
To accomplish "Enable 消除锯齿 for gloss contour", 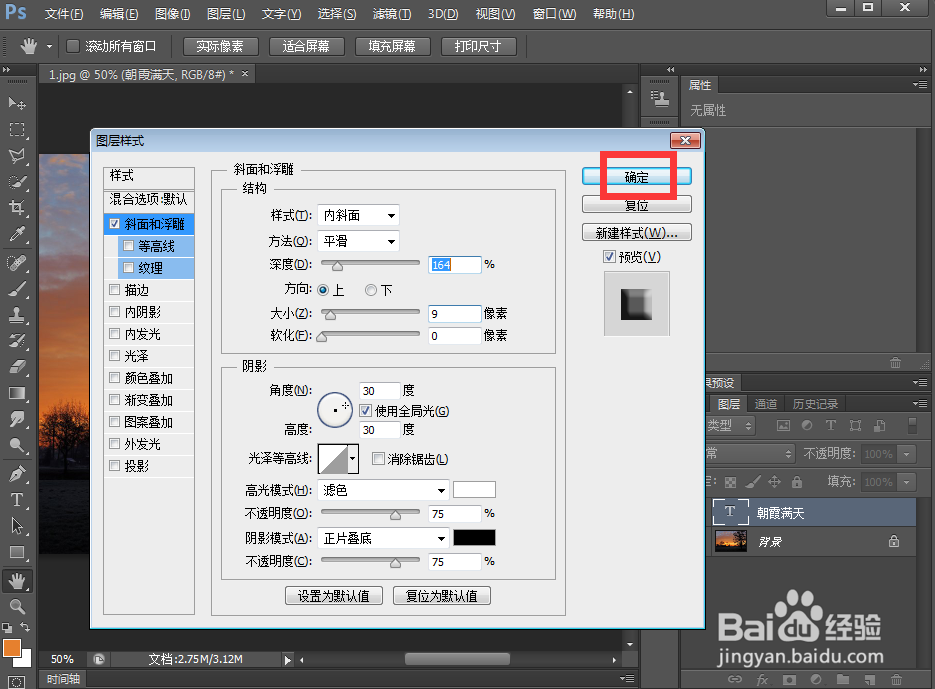I will click(377, 459).
